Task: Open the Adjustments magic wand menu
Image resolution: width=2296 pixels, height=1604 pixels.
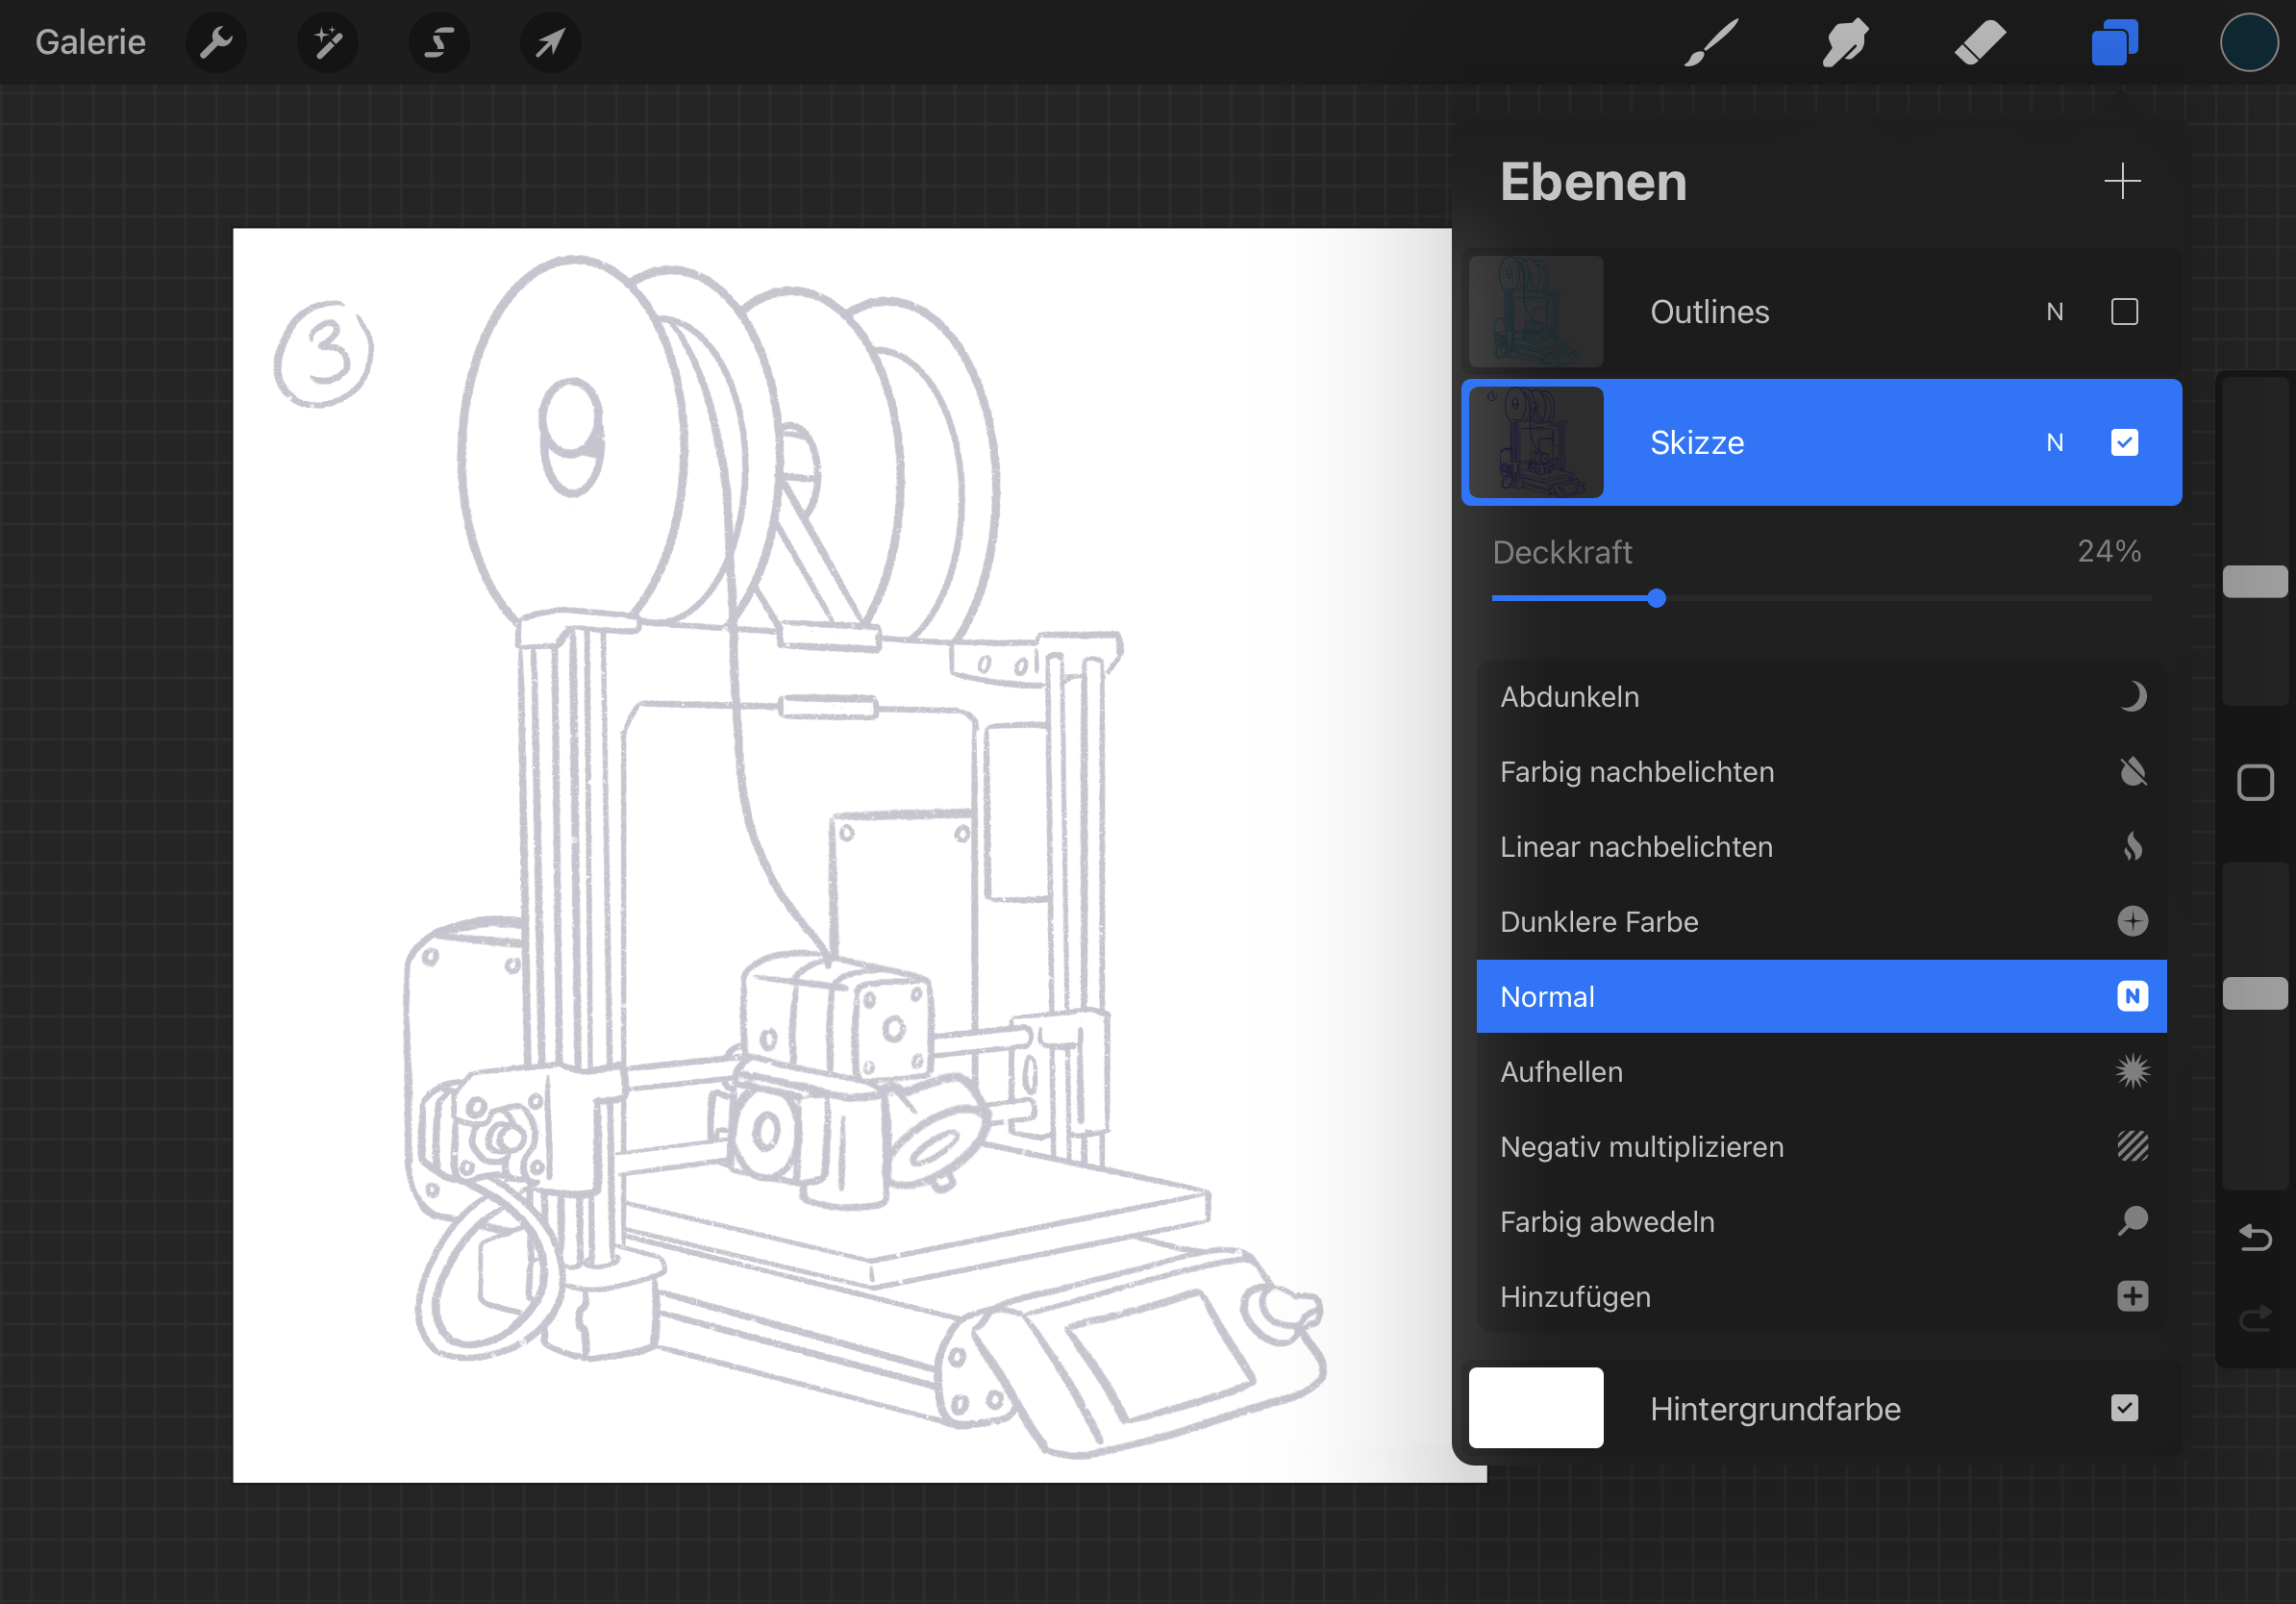Action: coord(328,43)
